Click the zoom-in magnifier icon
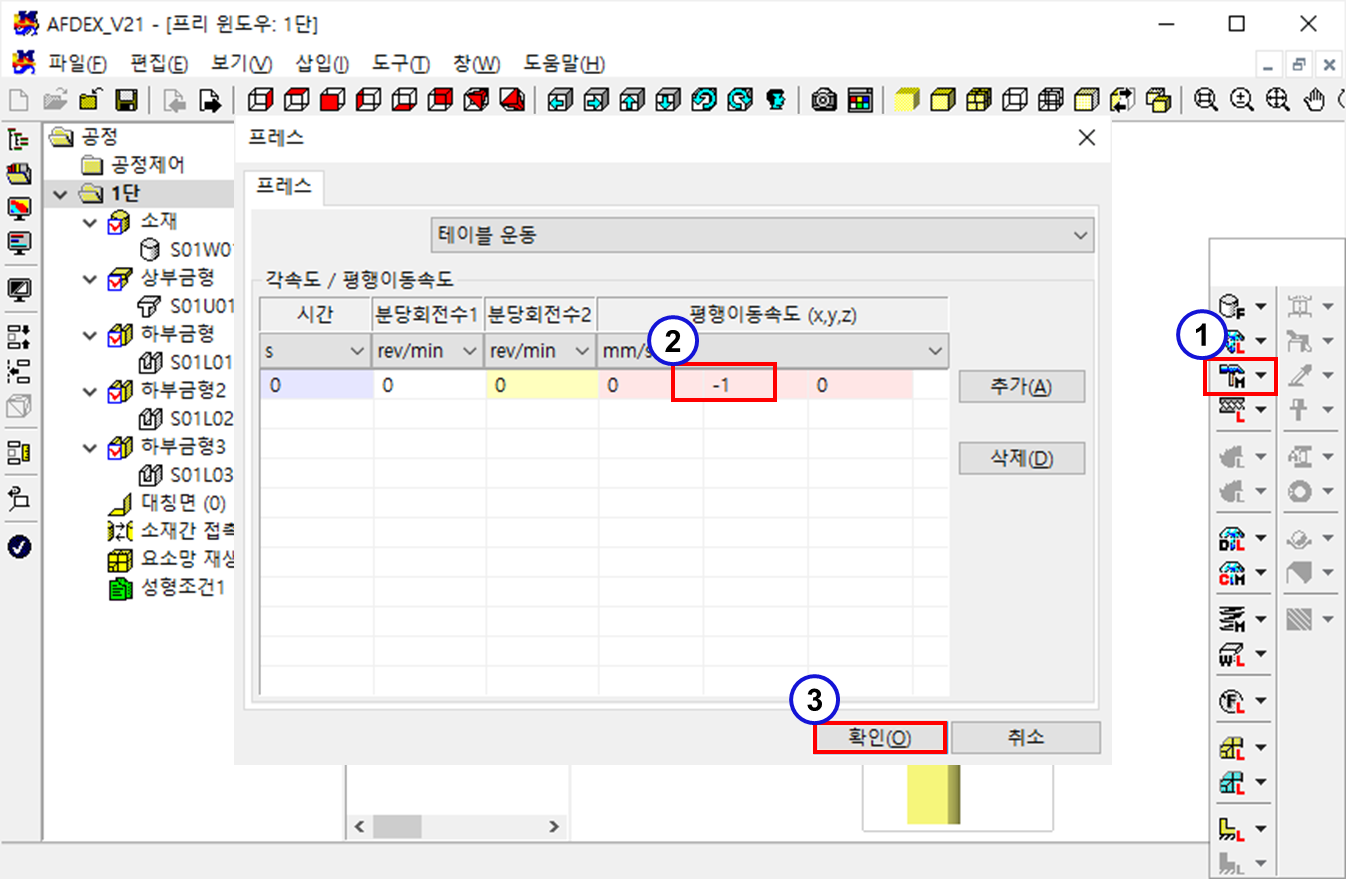The width and height of the screenshot is (1346, 879). tap(1242, 100)
